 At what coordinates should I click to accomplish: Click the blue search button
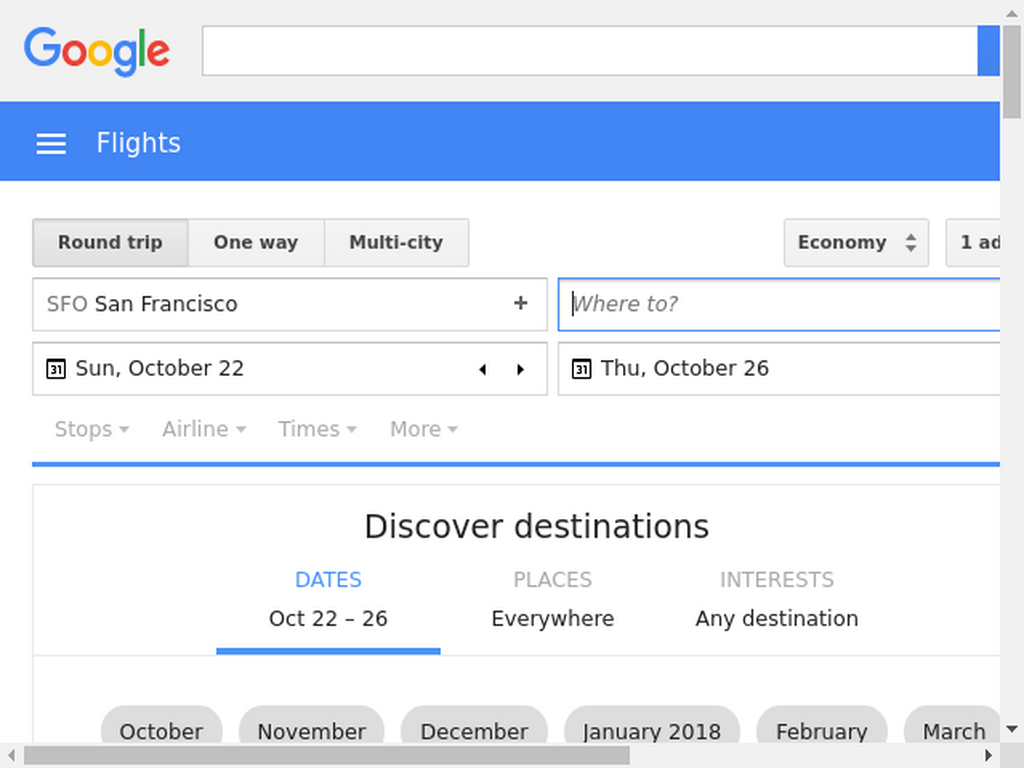pos(988,51)
